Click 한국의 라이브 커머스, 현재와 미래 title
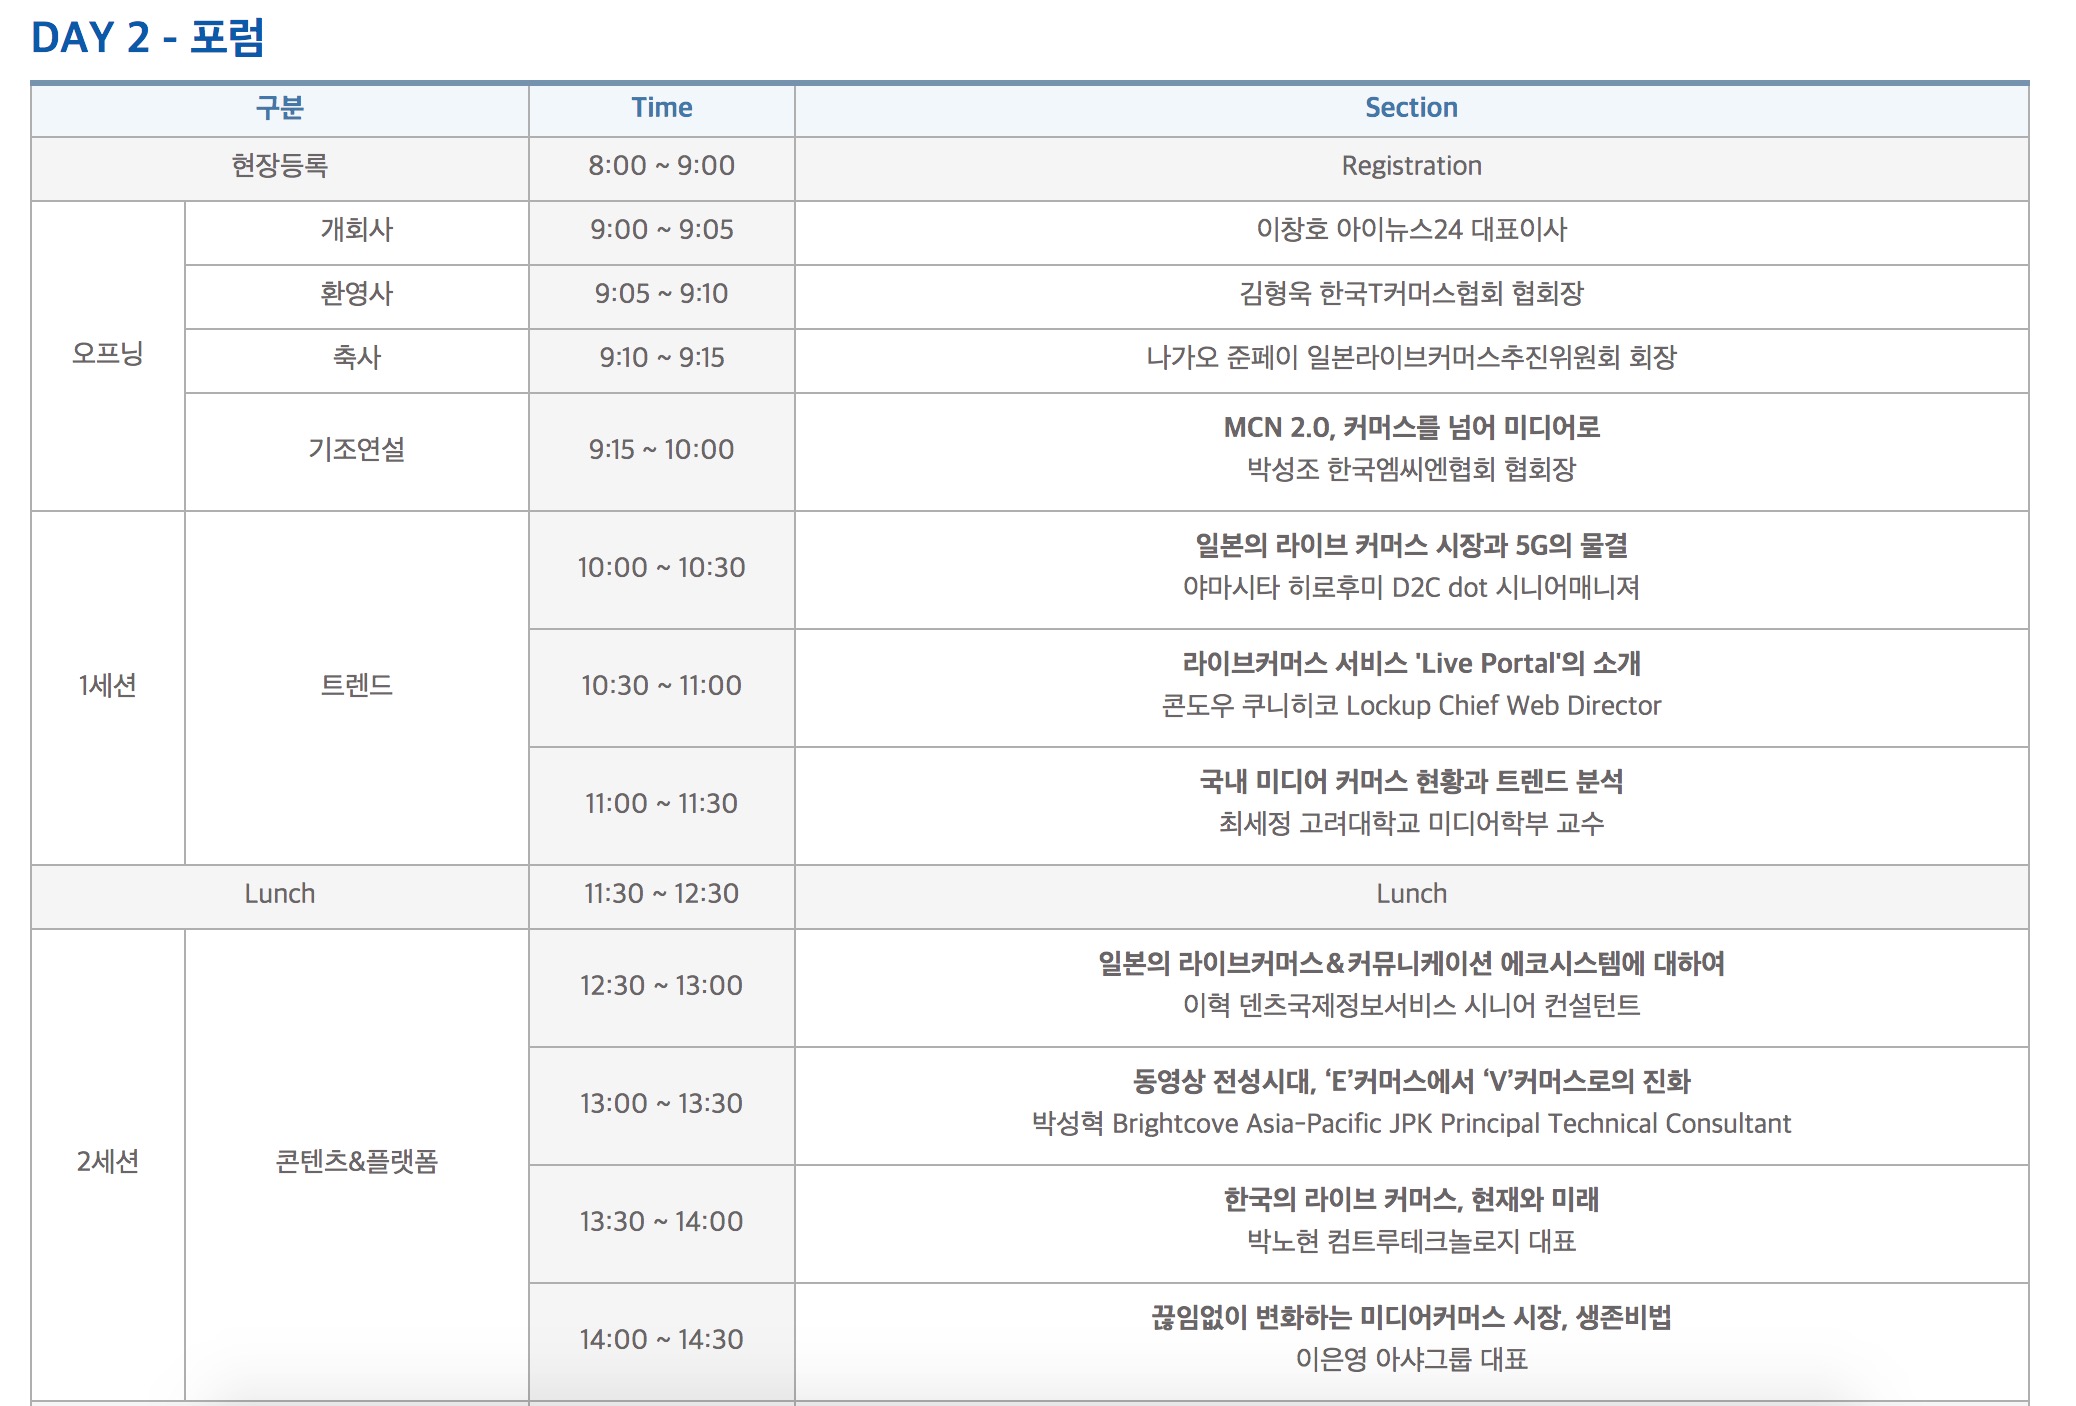This screenshot has width=2076, height=1406. (x=1410, y=1200)
